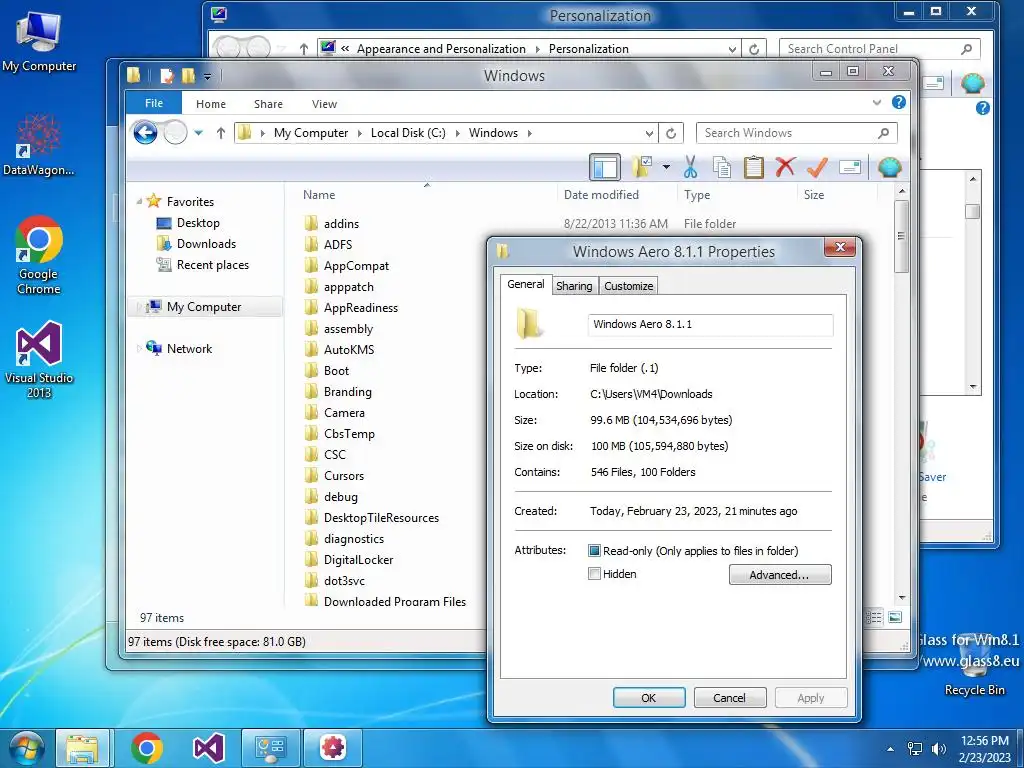This screenshot has width=1024, height=768.
Task: Switch to details view icon in the status bar
Action: coord(873,617)
